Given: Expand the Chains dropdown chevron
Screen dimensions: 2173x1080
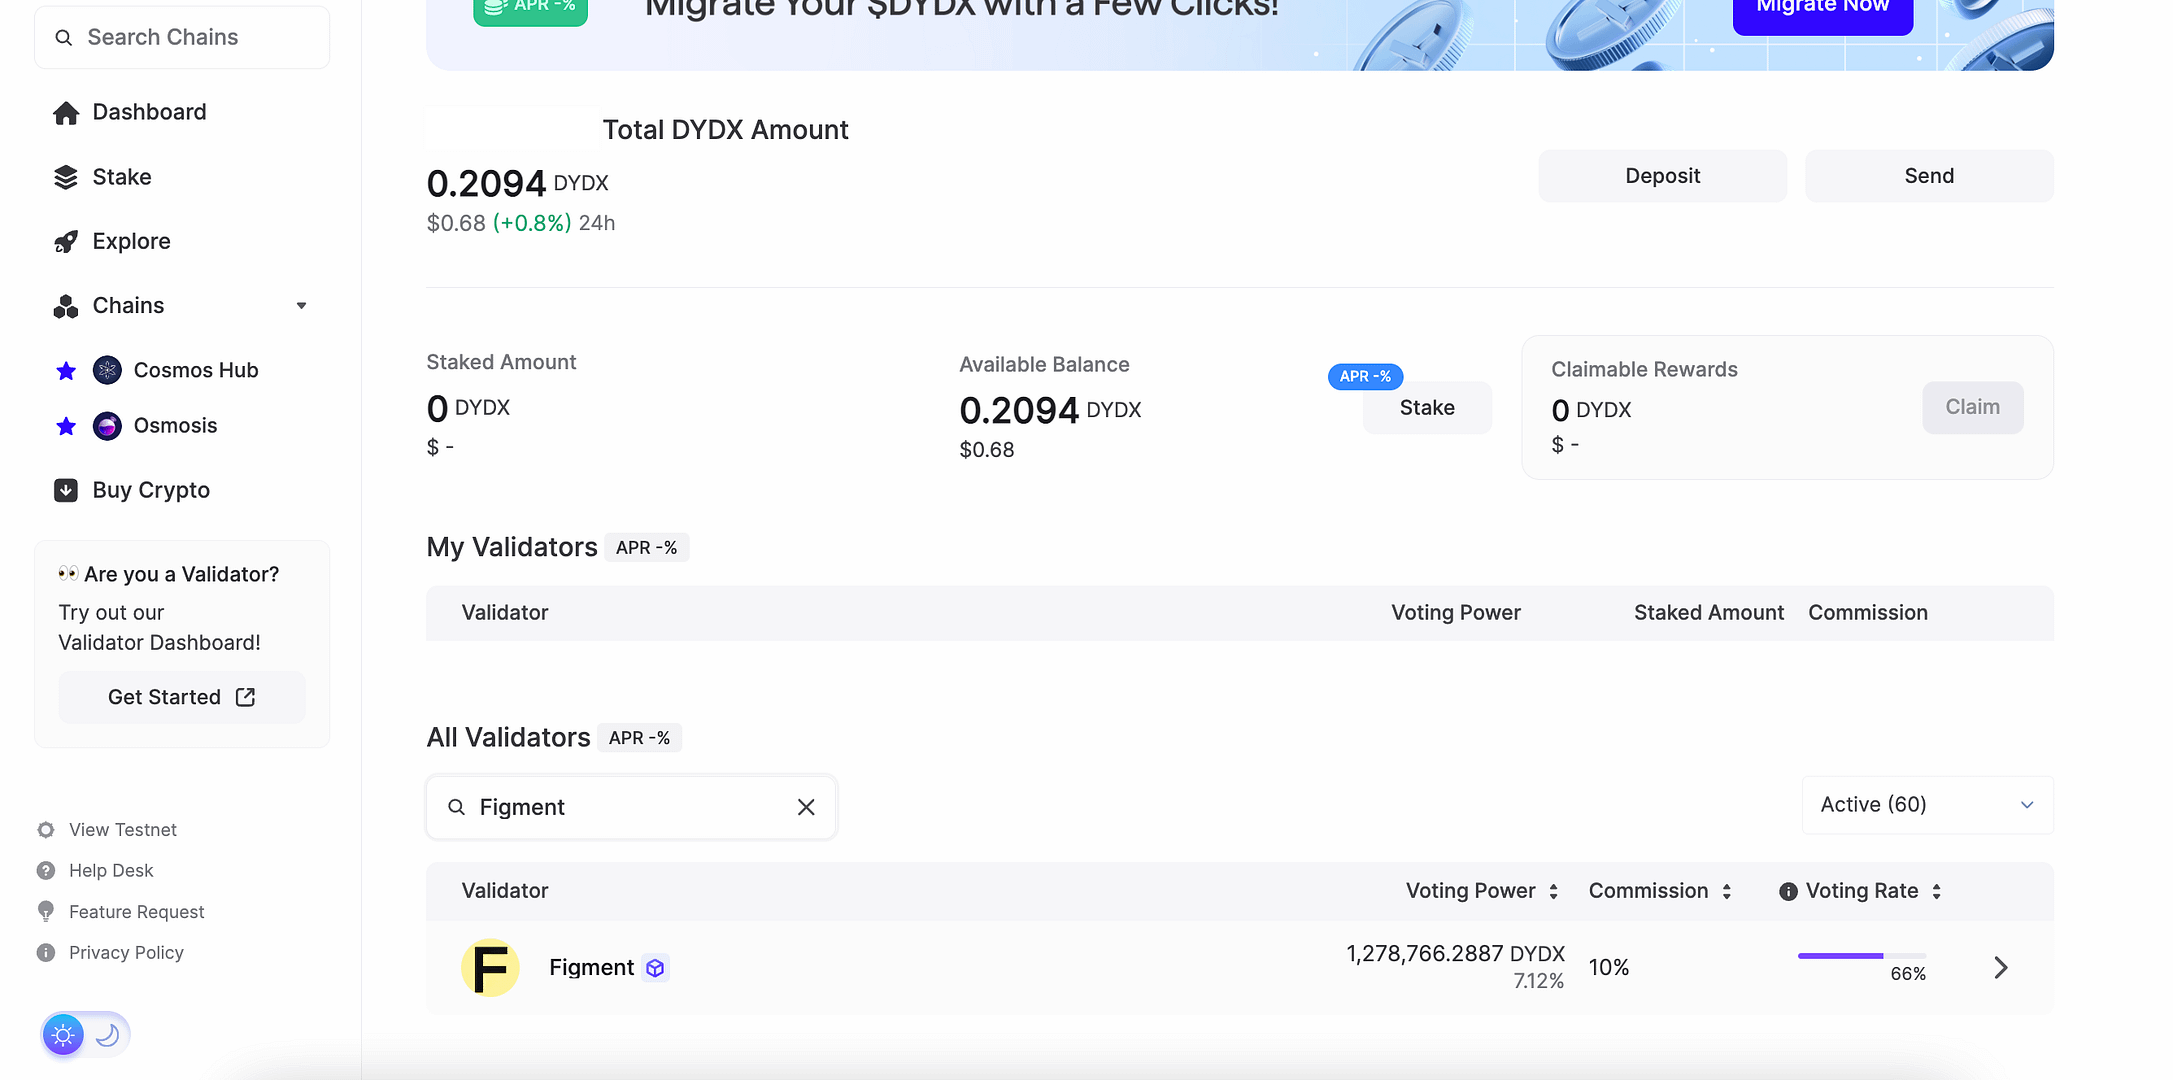Looking at the screenshot, I should tap(301, 305).
